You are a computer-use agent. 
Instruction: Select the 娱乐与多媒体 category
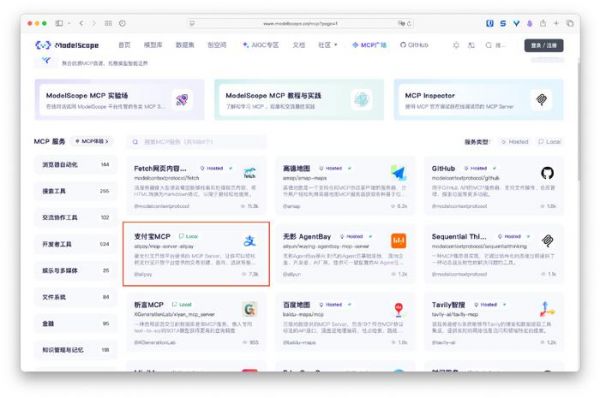[76, 271]
